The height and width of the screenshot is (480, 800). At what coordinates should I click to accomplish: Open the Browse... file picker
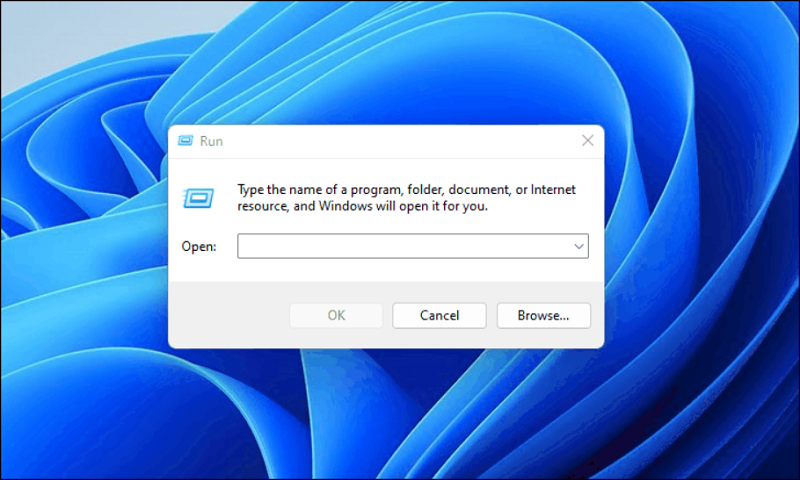(543, 316)
